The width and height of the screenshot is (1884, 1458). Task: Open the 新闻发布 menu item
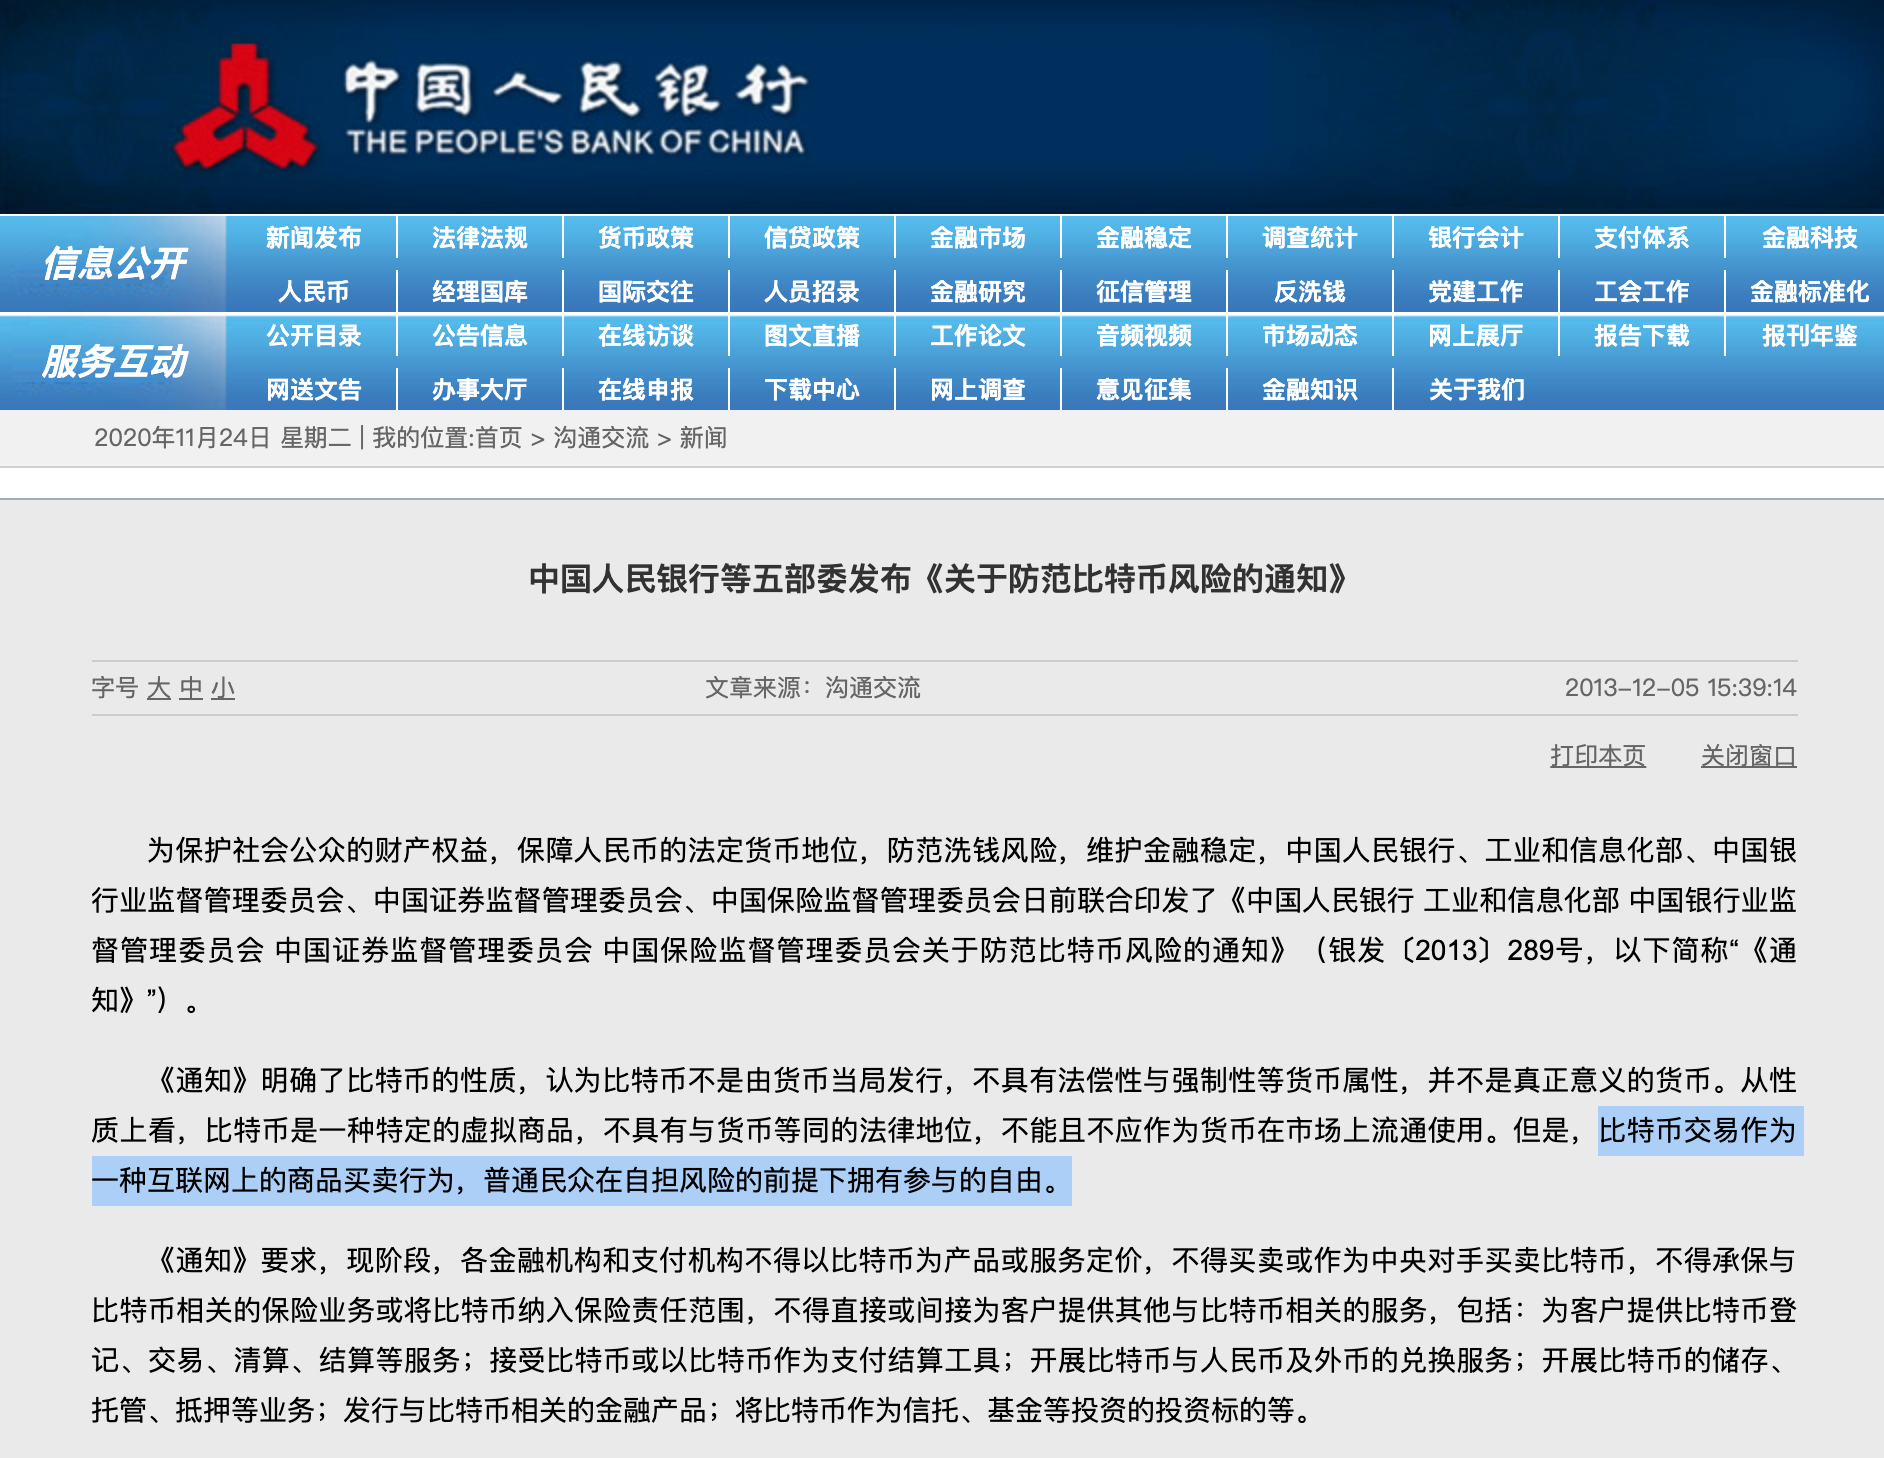313,238
